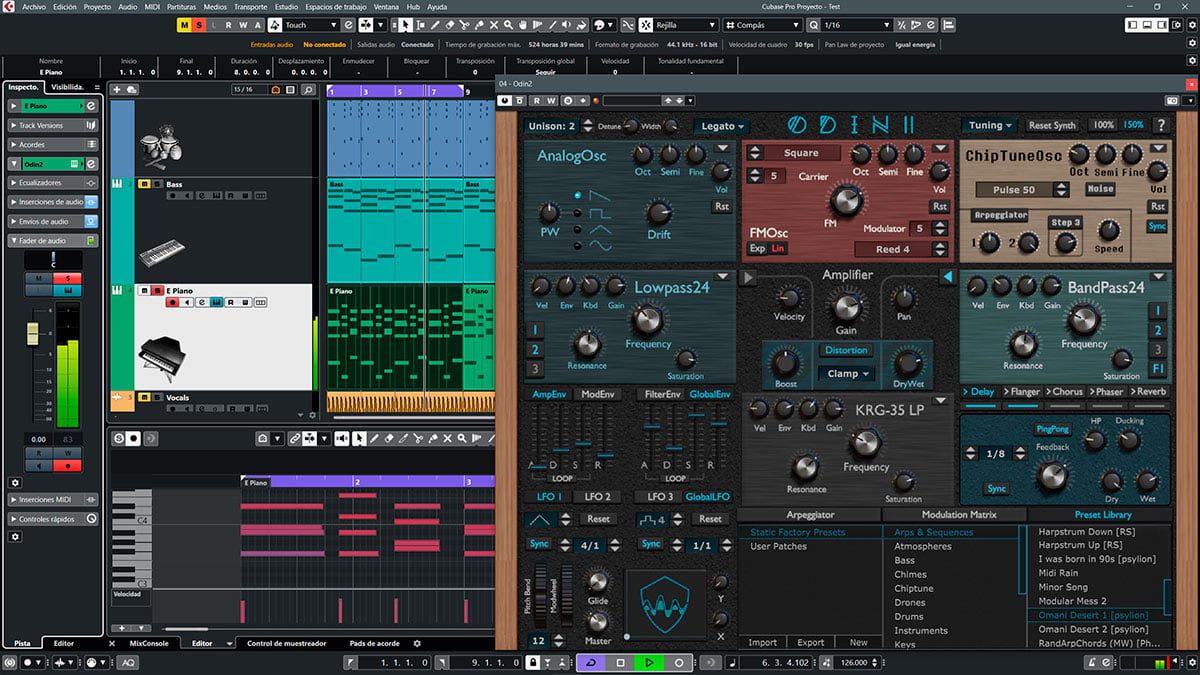This screenshot has height=675, width=1200.
Task: Click the Reset Synth button
Action: (1052, 125)
